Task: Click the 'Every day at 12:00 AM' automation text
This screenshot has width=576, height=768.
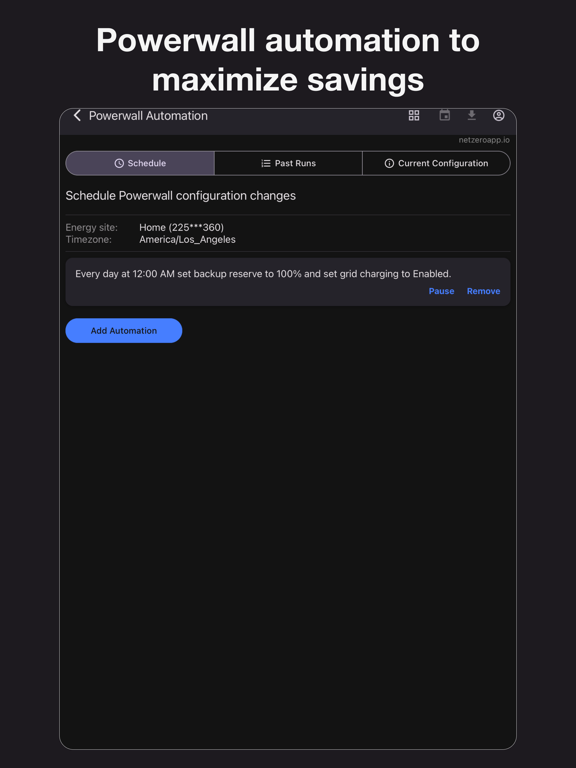Action: (263, 274)
